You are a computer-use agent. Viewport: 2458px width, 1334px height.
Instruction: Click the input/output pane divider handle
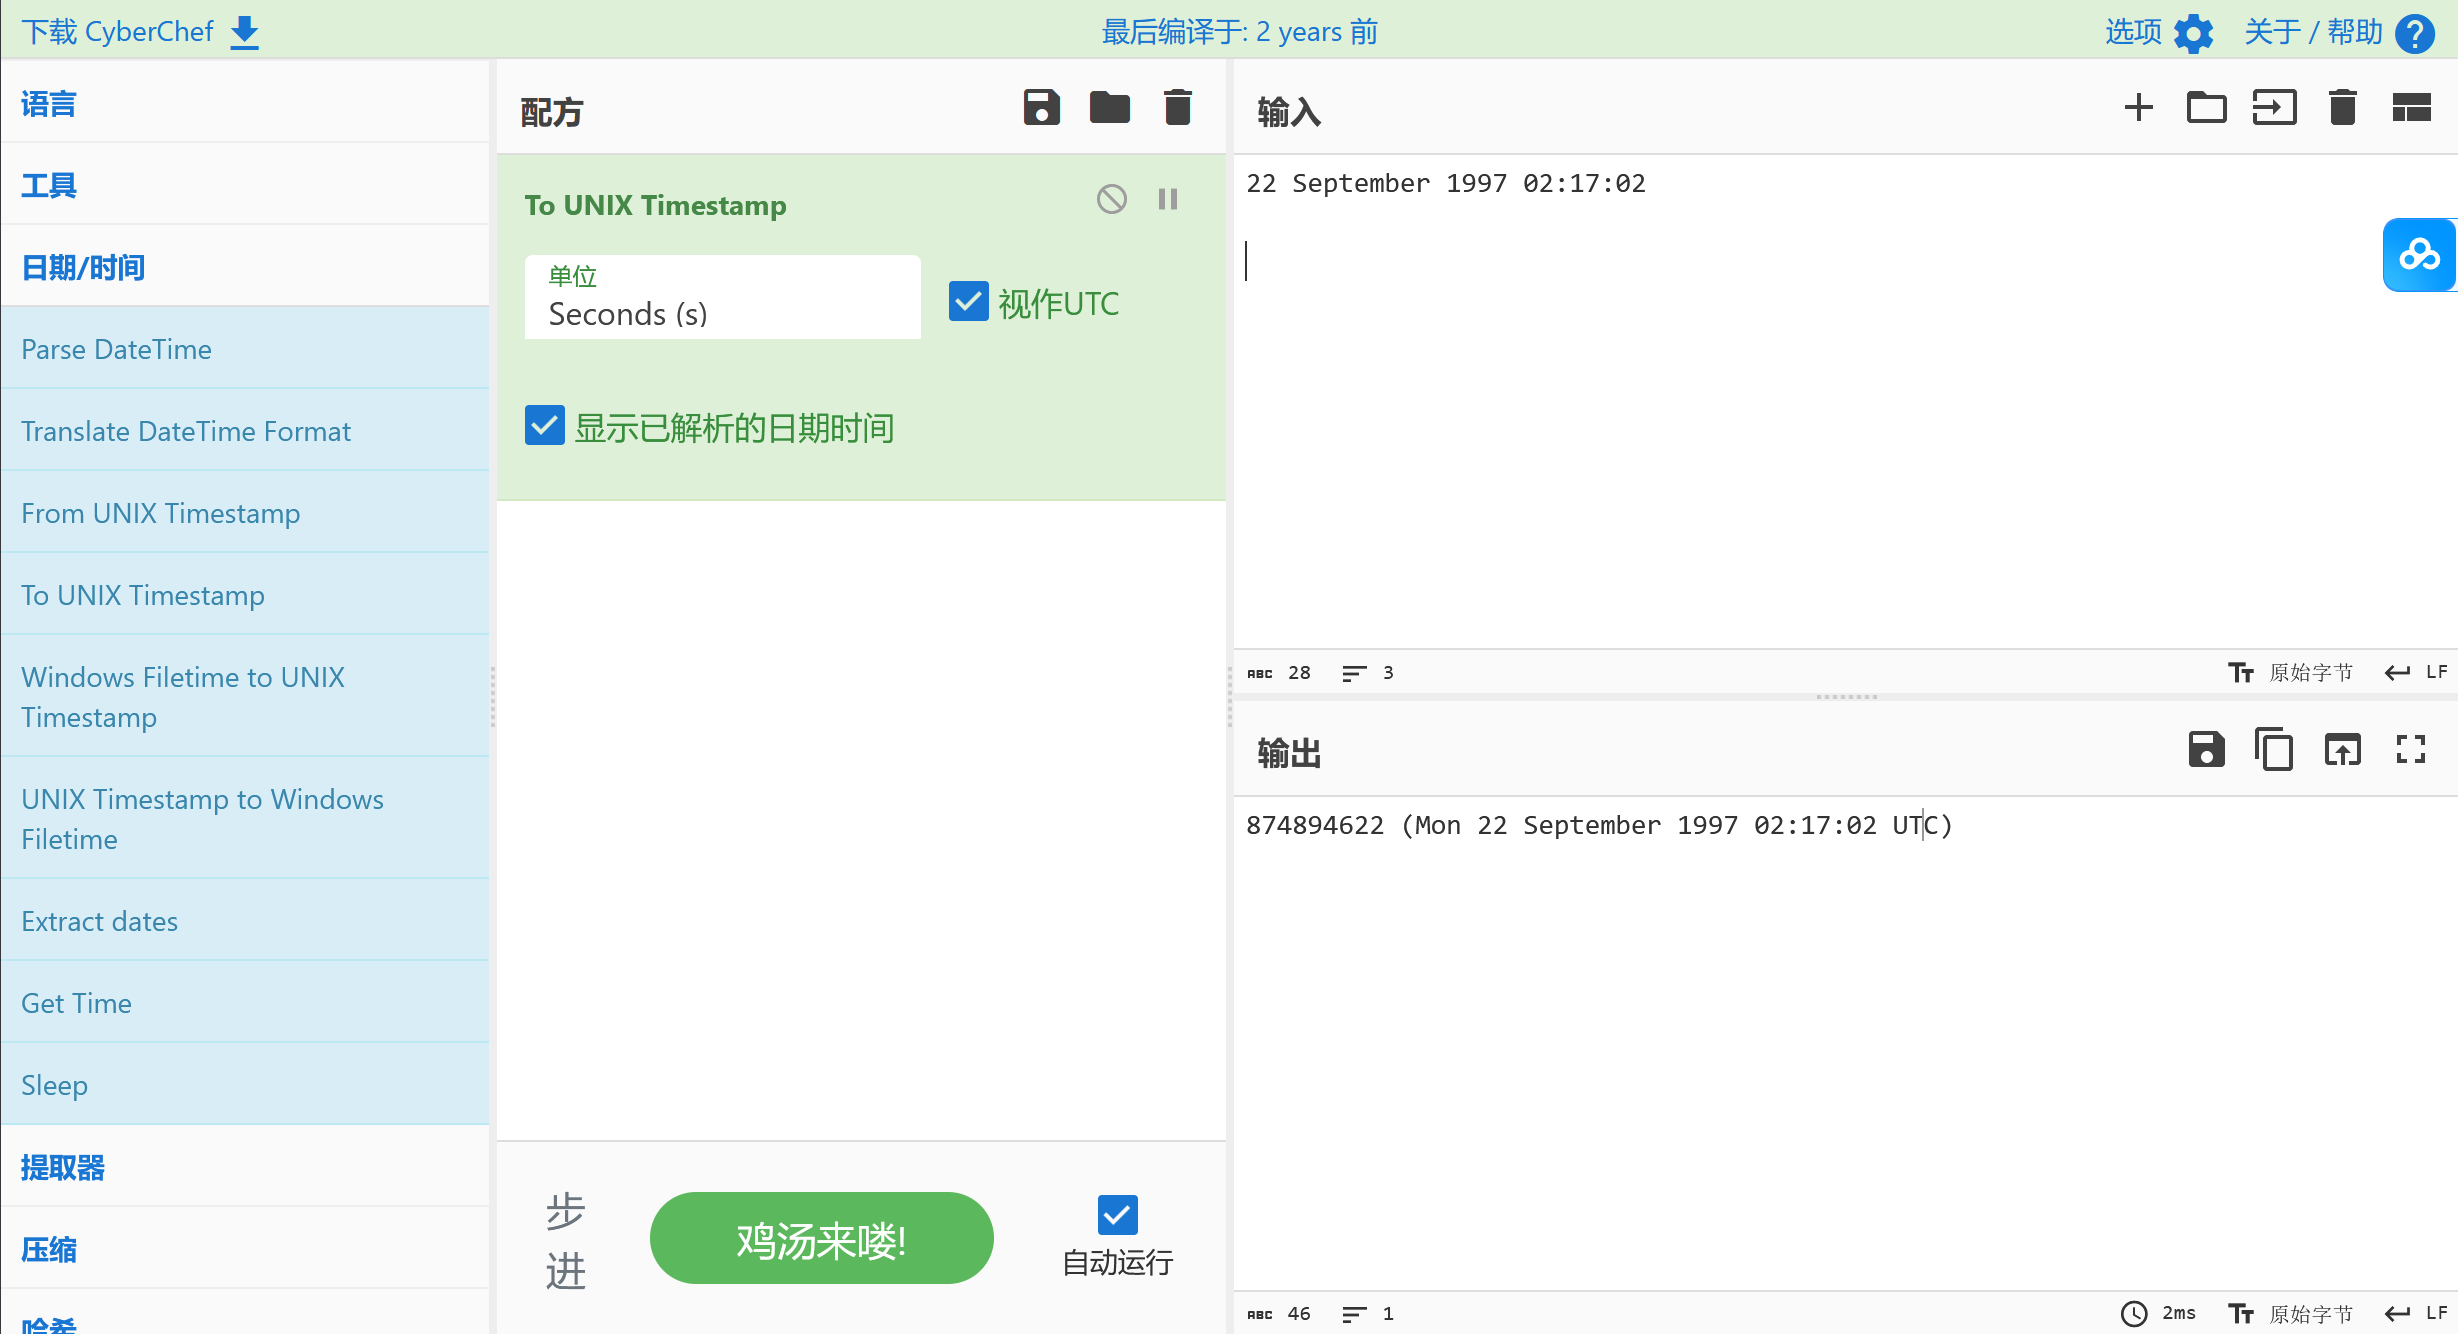(1846, 696)
